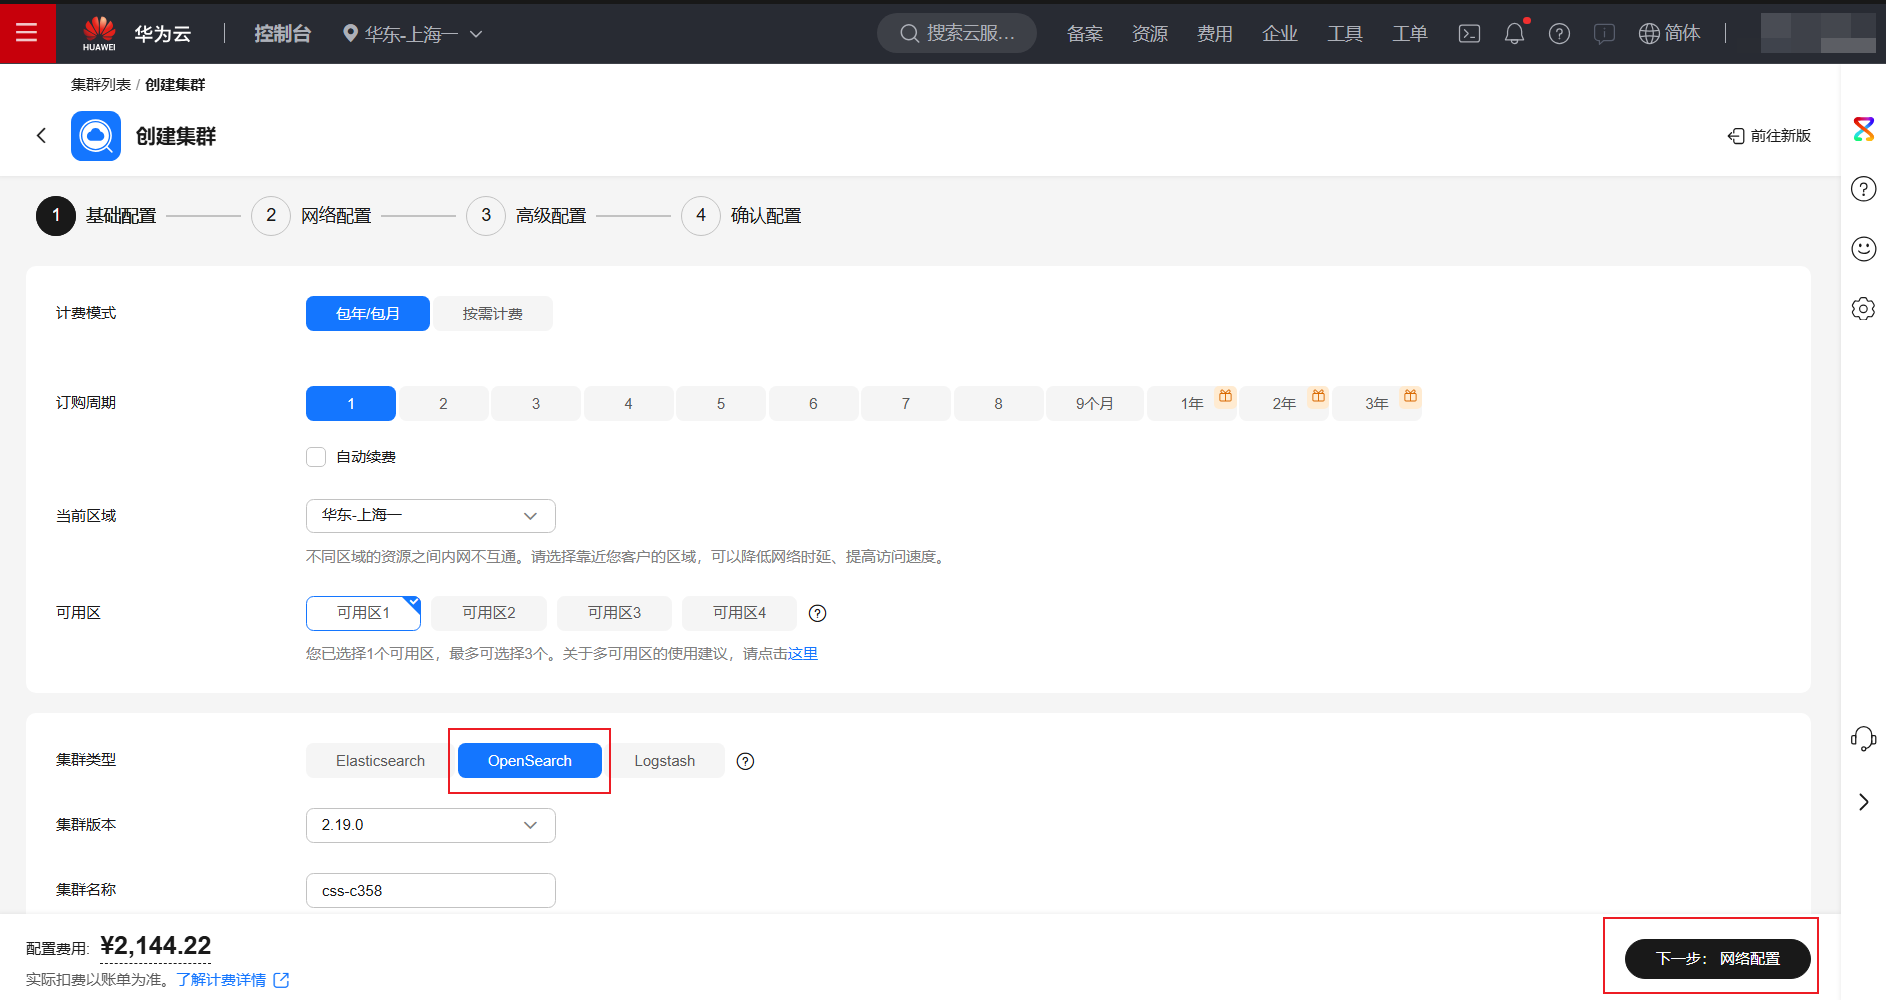Click the cloud search service icon
This screenshot has height=1000, width=1889.
(96, 136)
